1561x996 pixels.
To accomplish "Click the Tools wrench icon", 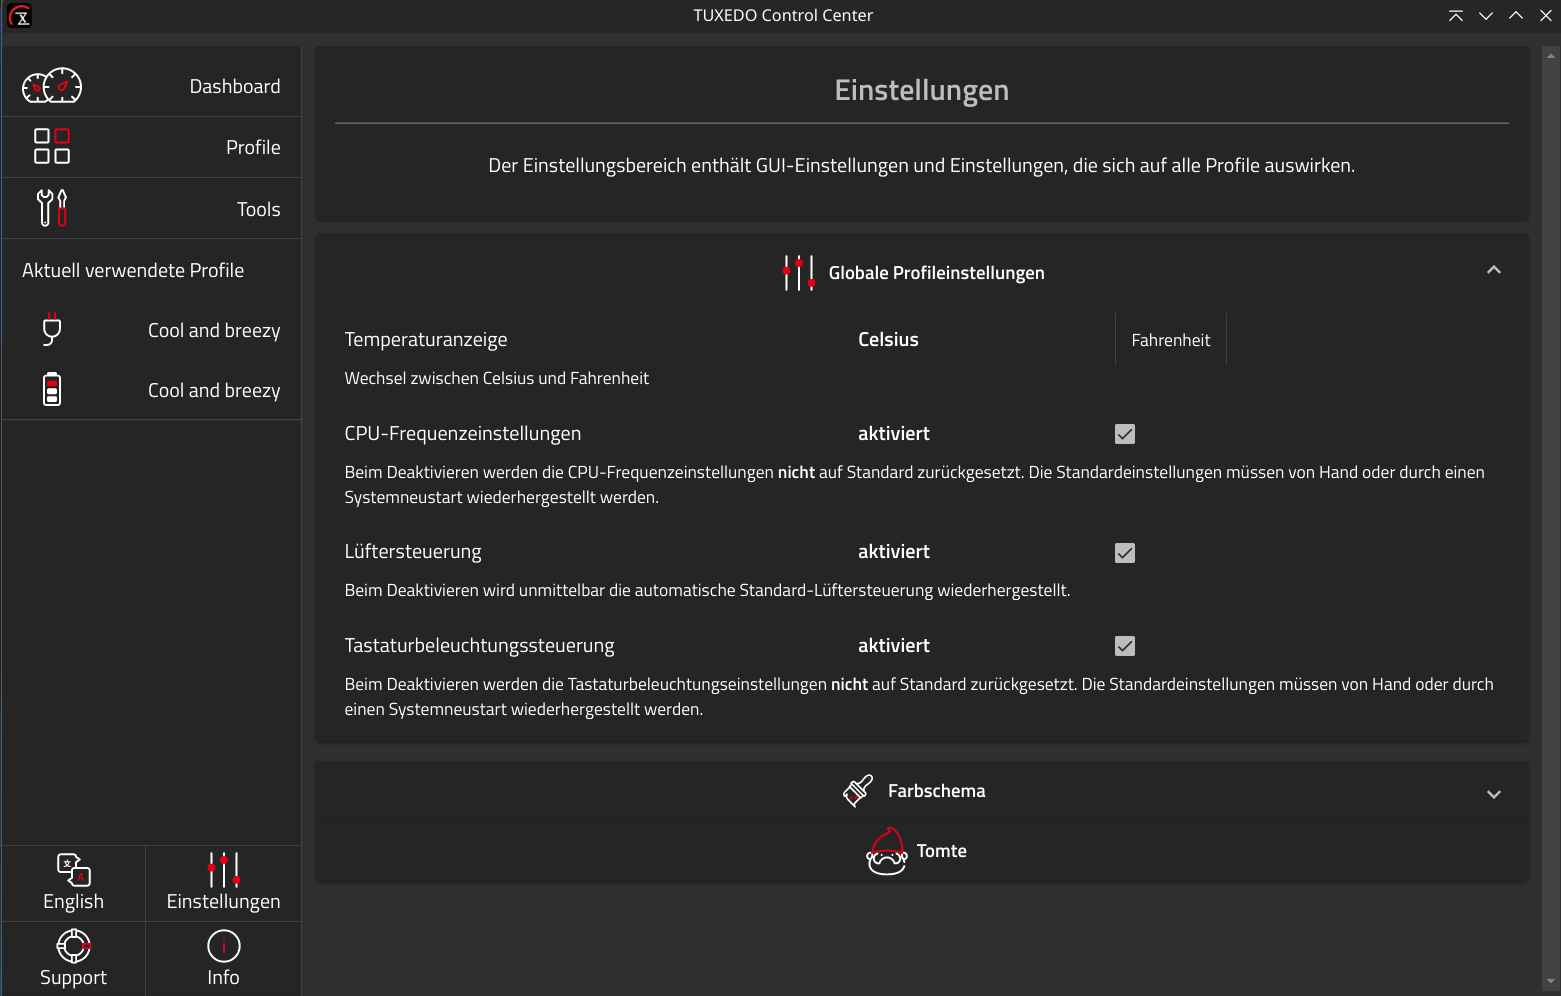I will point(52,208).
